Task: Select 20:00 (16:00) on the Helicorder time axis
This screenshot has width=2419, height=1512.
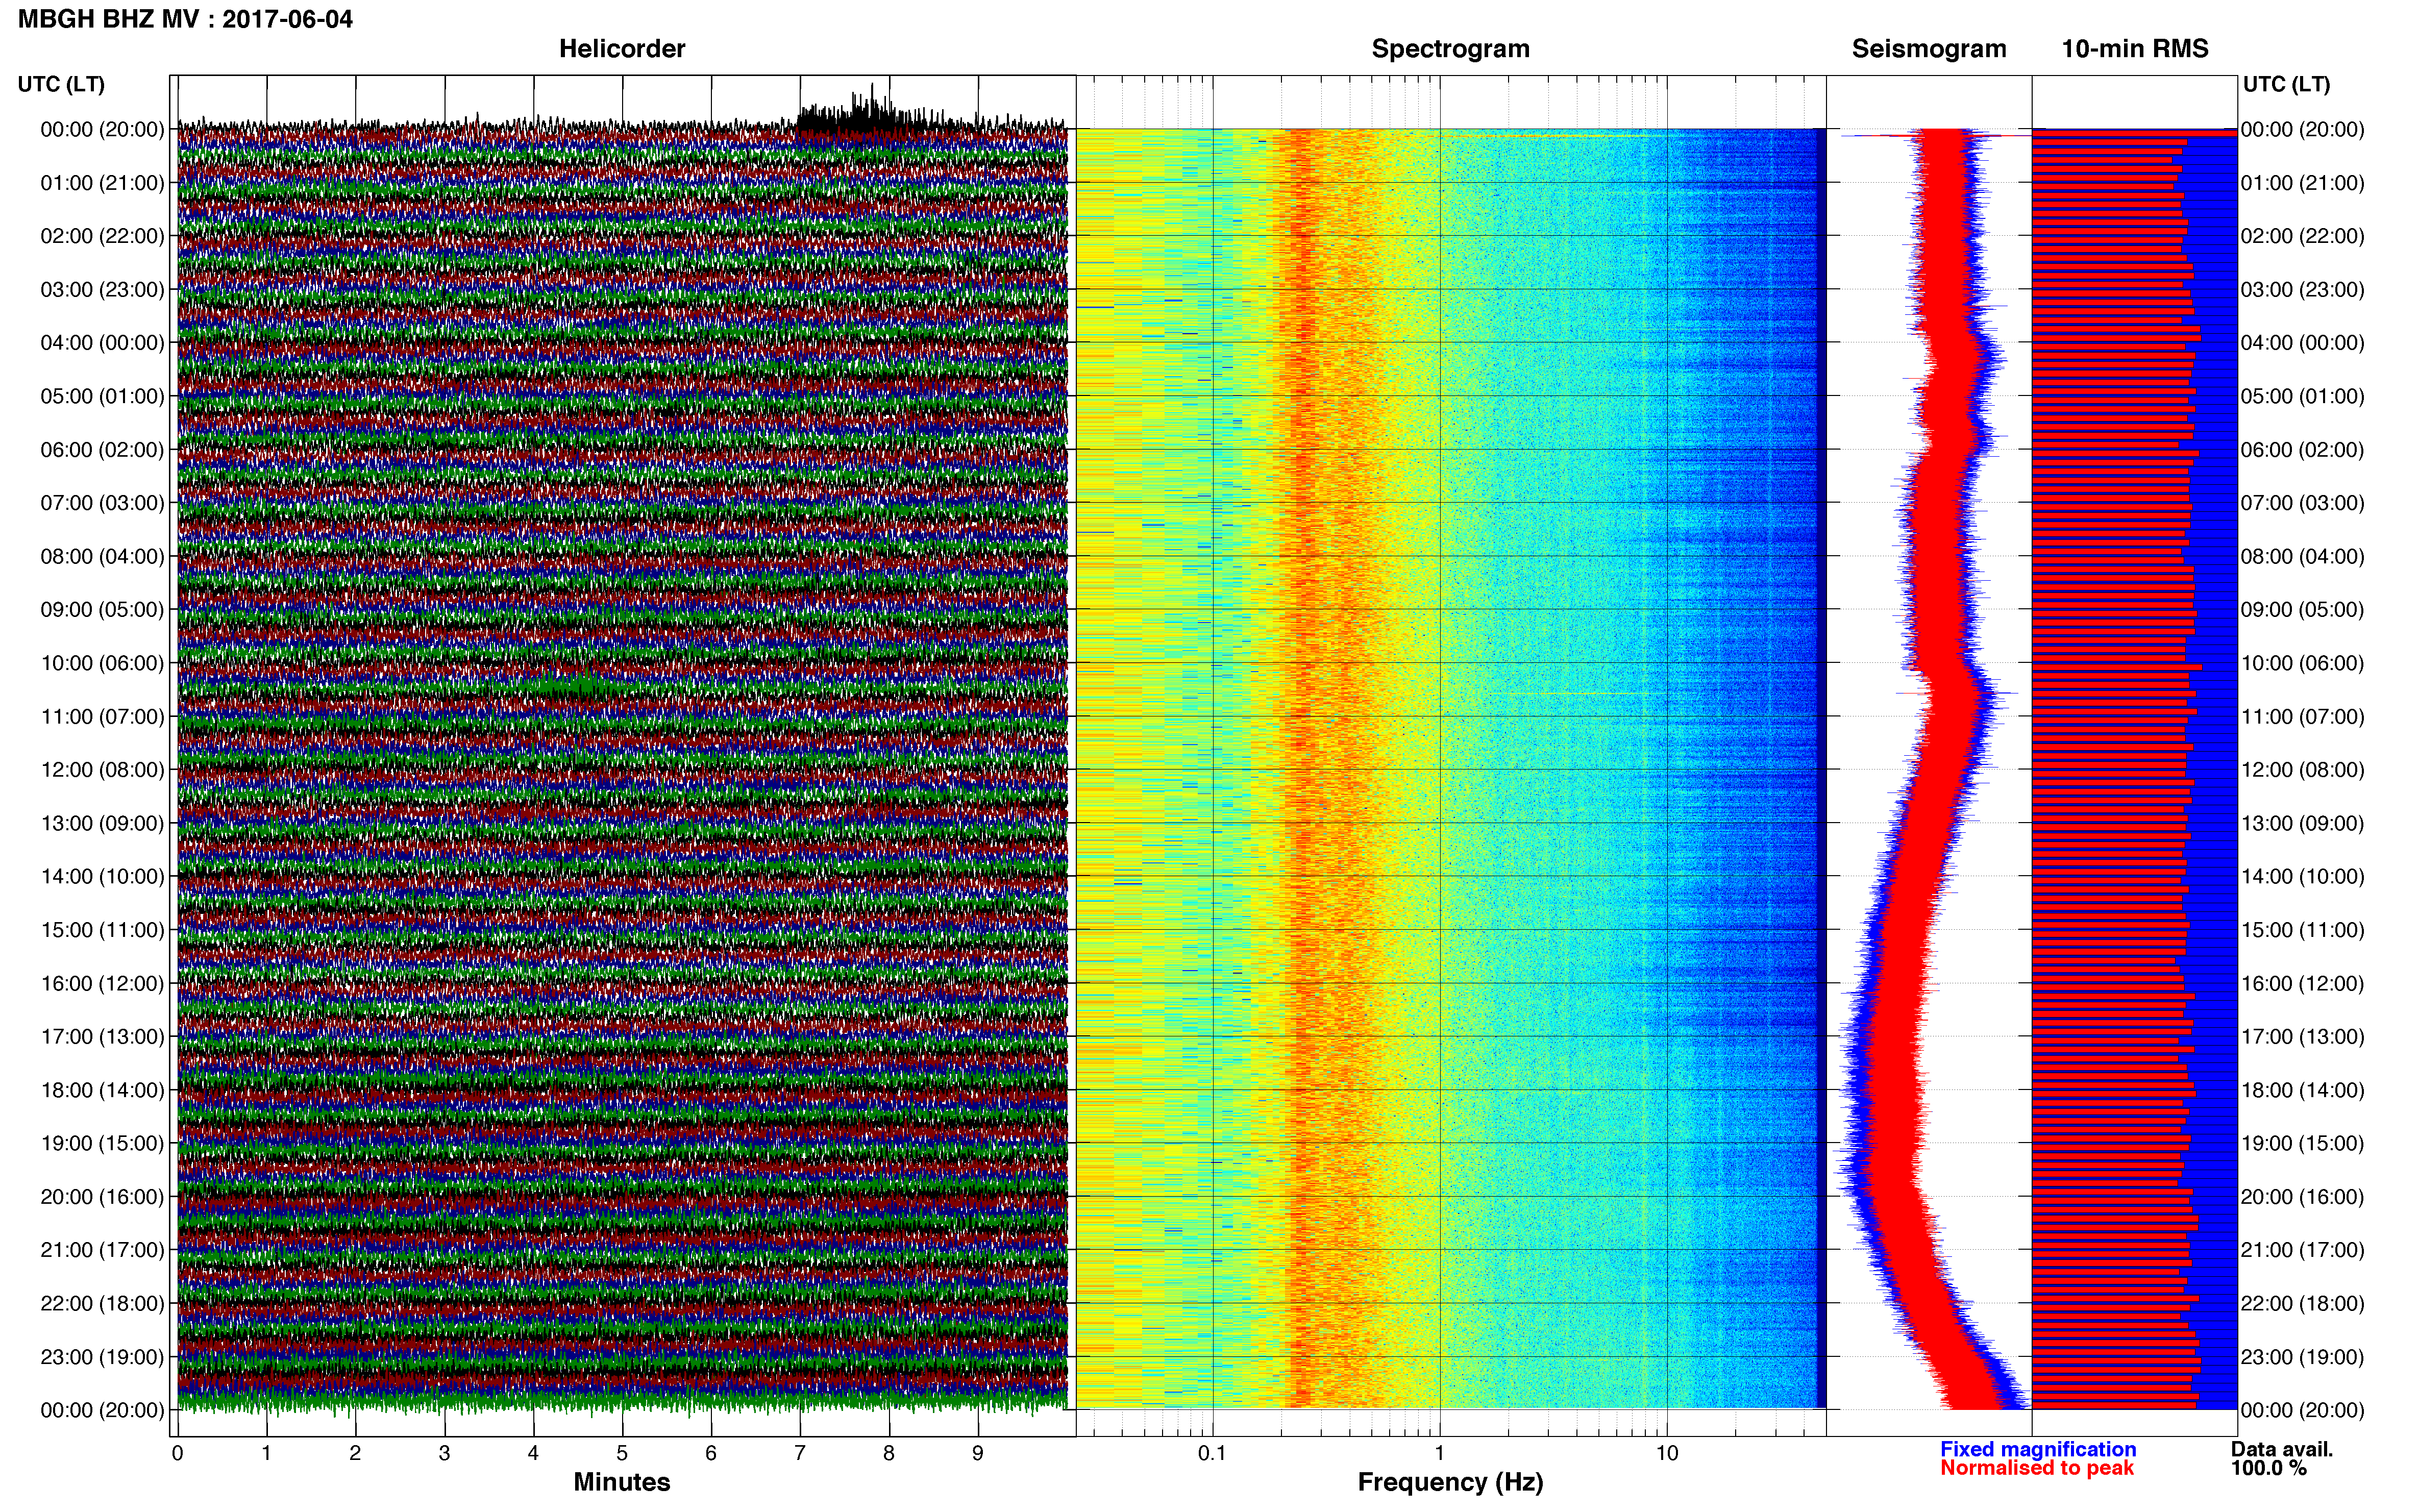Action: coord(102,1197)
